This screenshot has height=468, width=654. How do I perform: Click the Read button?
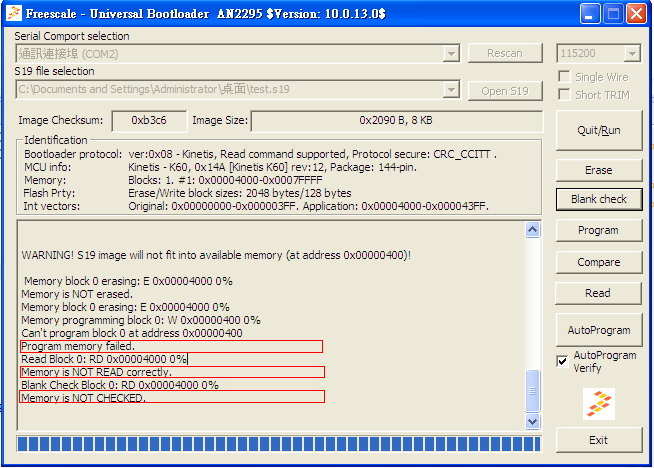(x=598, y=293)
